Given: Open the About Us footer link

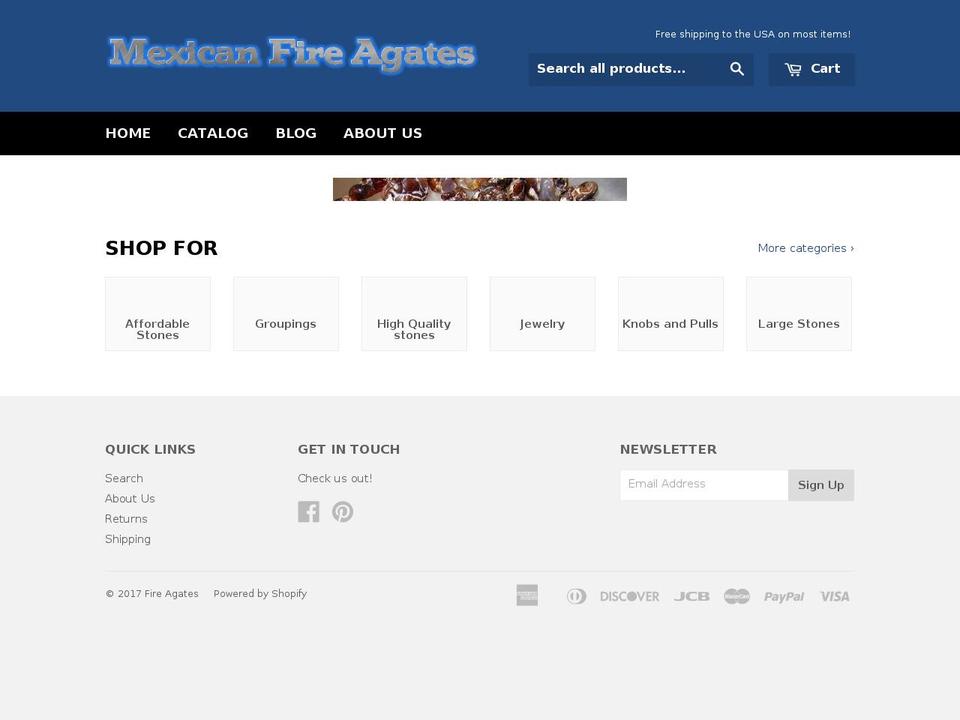Looking at the screenshot, I should pos(130,498).
